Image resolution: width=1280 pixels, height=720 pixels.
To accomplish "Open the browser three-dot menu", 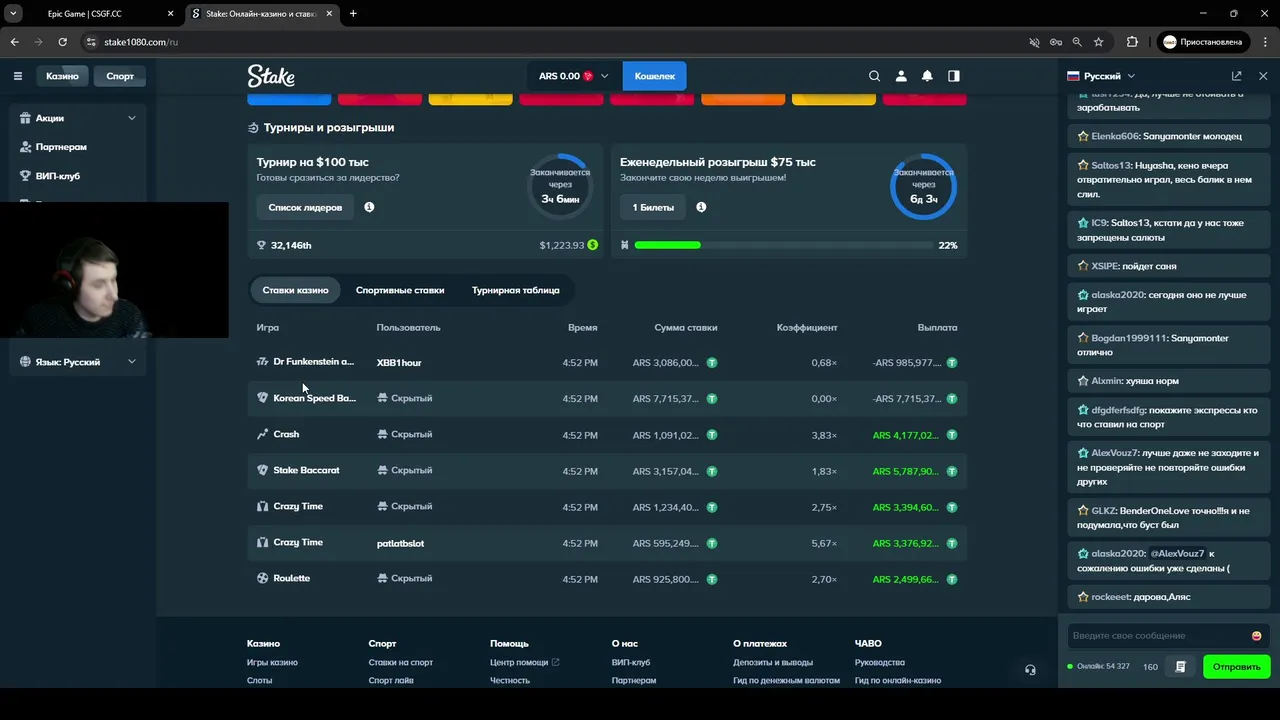I will tap(1263, 42).
